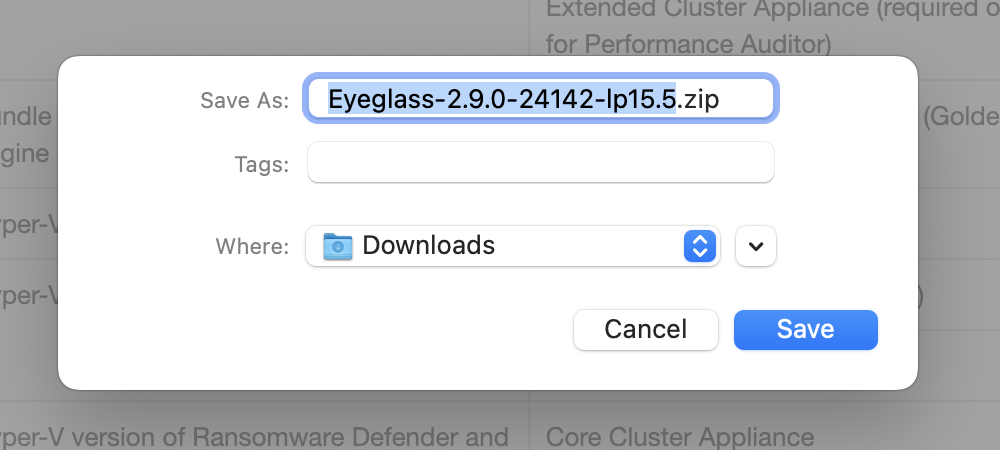Click empty dialog area below Tags field
Screen dimensions: 1000x450
click(x=540, y=203)
